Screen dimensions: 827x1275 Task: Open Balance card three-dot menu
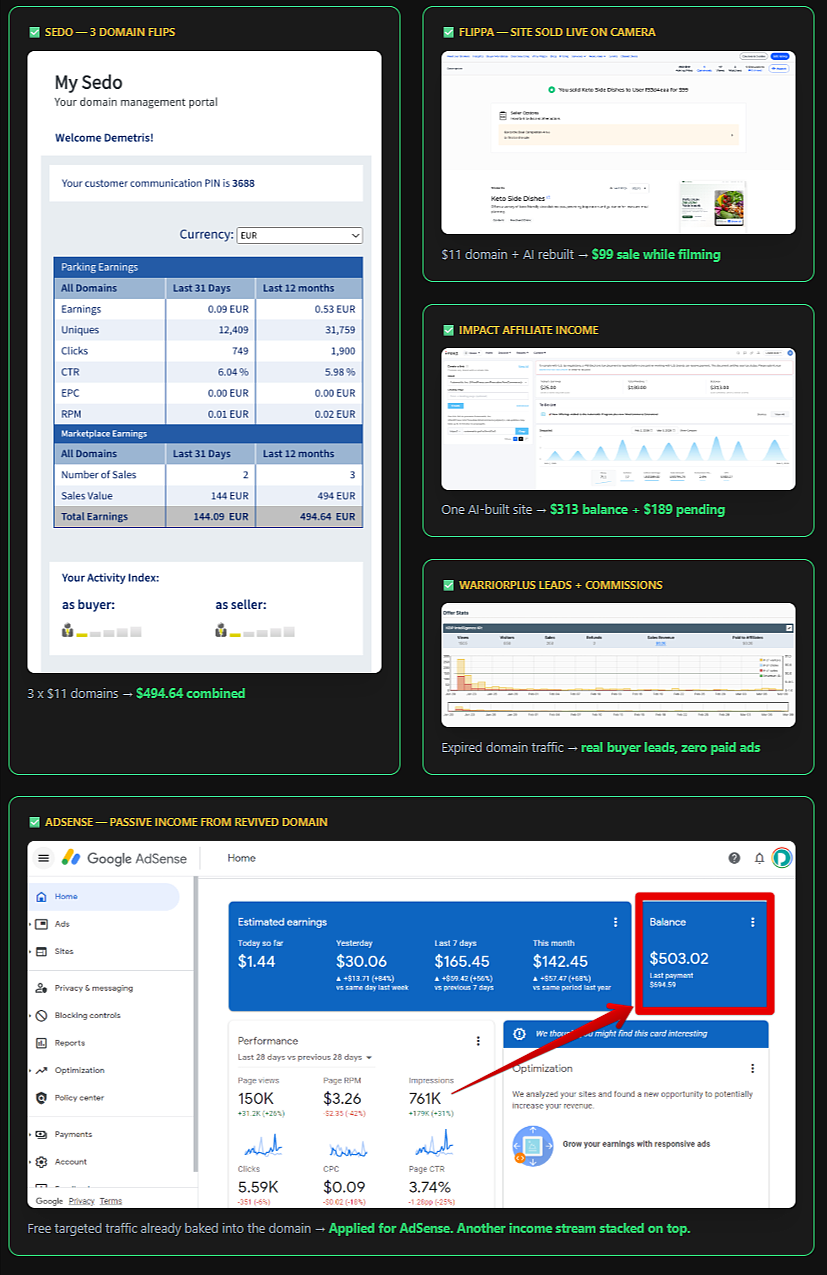pos(753,922)
